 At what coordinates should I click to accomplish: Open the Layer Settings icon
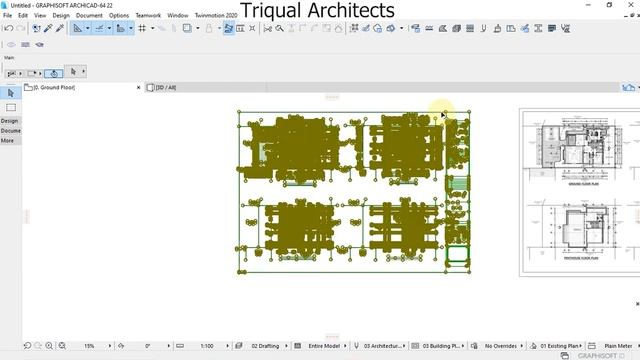pyautogui.click(x=416, y=28)
